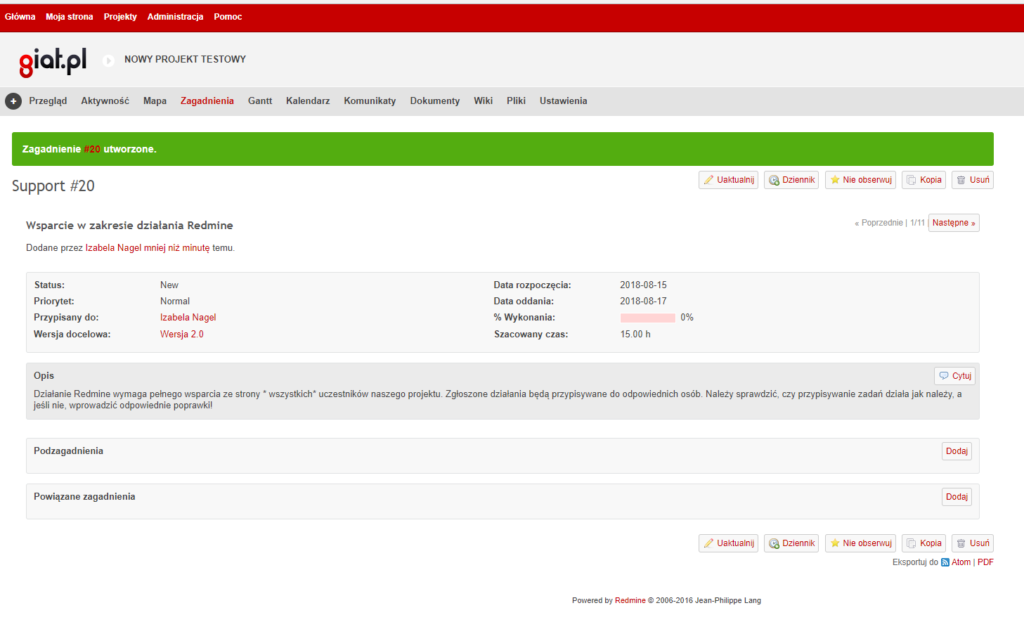The image size is (1024, 622).
Task: Click Dodaj in Powiązane zagadnienia section
Action: click(956, 497)
